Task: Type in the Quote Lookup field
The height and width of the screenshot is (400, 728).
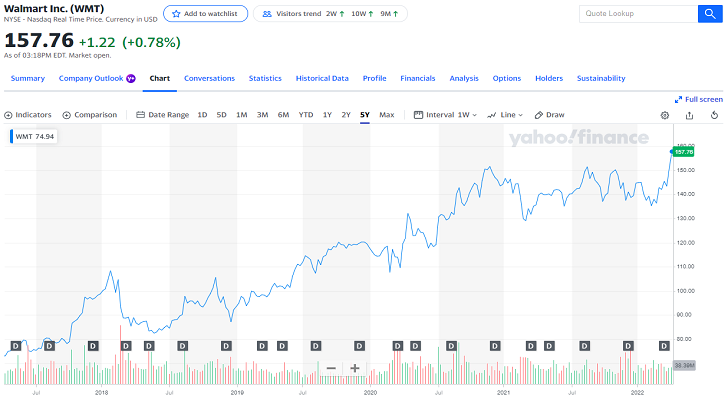Action: [x=637, y=14]
